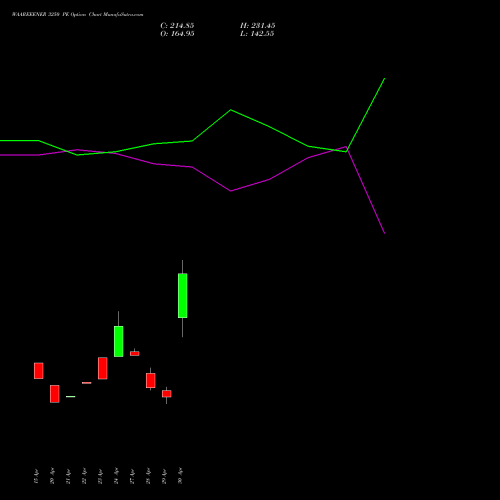Click the thin green doji candle for 21 Apr
The width and height of the screenshot is (500, 500).
pos(71,396)
